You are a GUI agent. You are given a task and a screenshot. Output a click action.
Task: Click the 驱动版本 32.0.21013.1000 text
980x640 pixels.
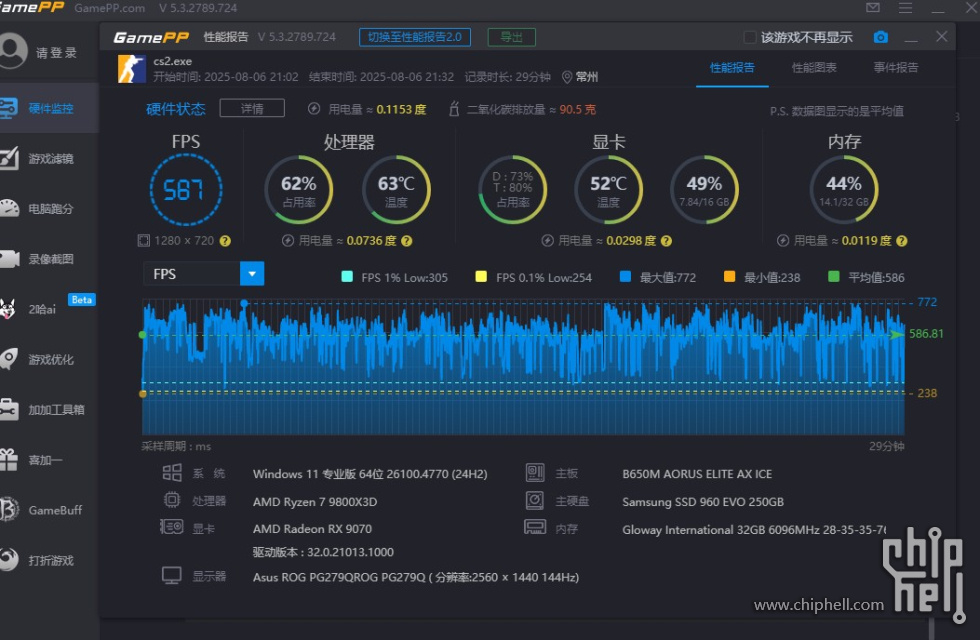323,552
